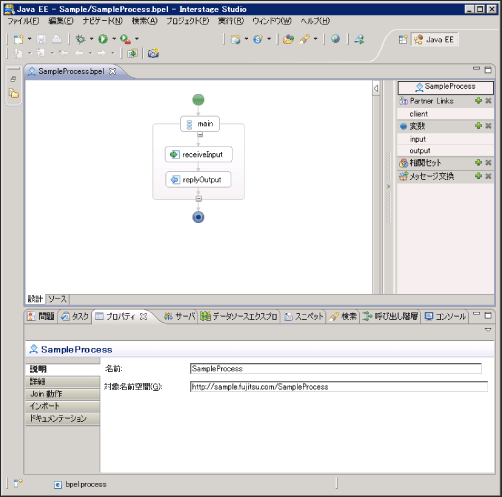The width and height of the screenshot is (502, 497).
Task: Click the 対象名前空間 input field
Action: (x=339, y=387)
